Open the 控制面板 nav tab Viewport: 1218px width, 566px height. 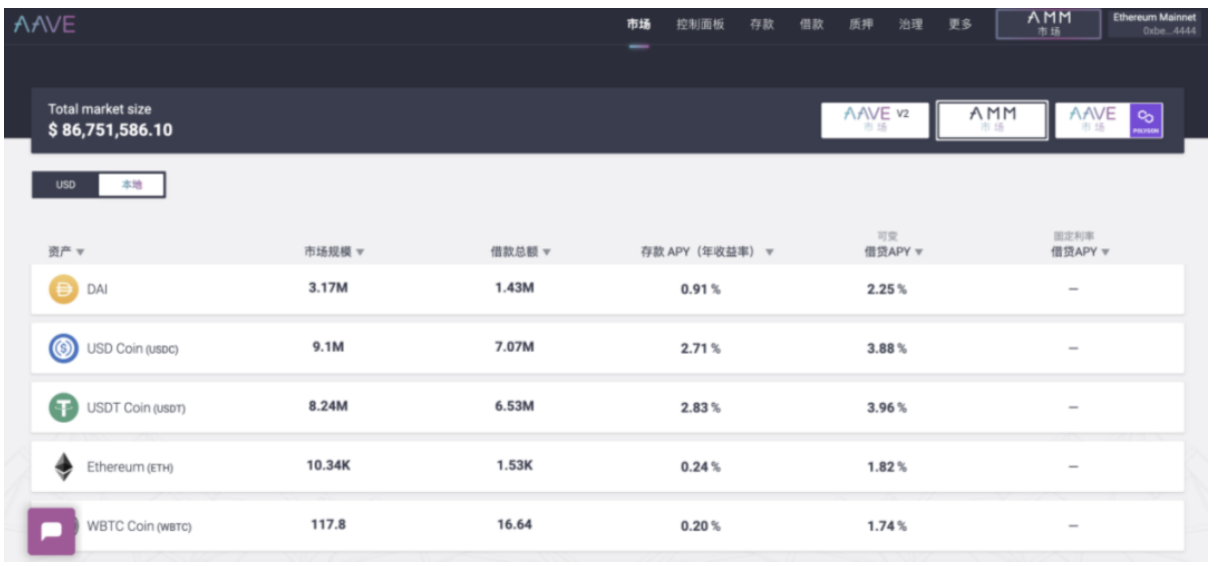tap(700, 25)
